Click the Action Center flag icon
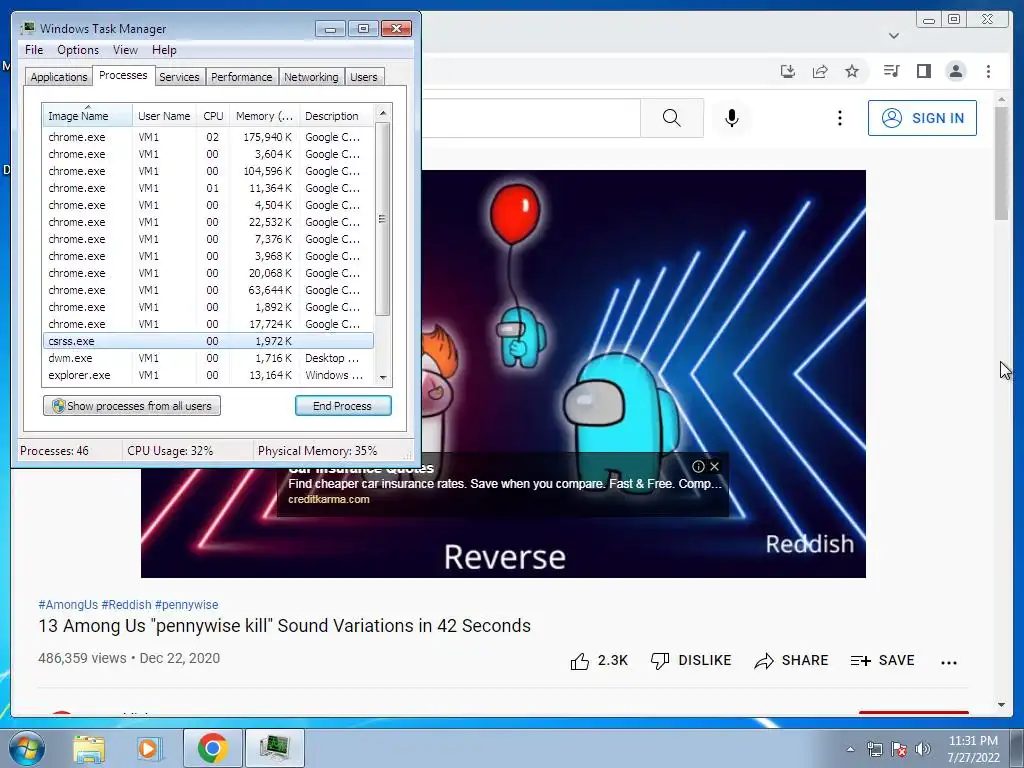 click(899, 749)
